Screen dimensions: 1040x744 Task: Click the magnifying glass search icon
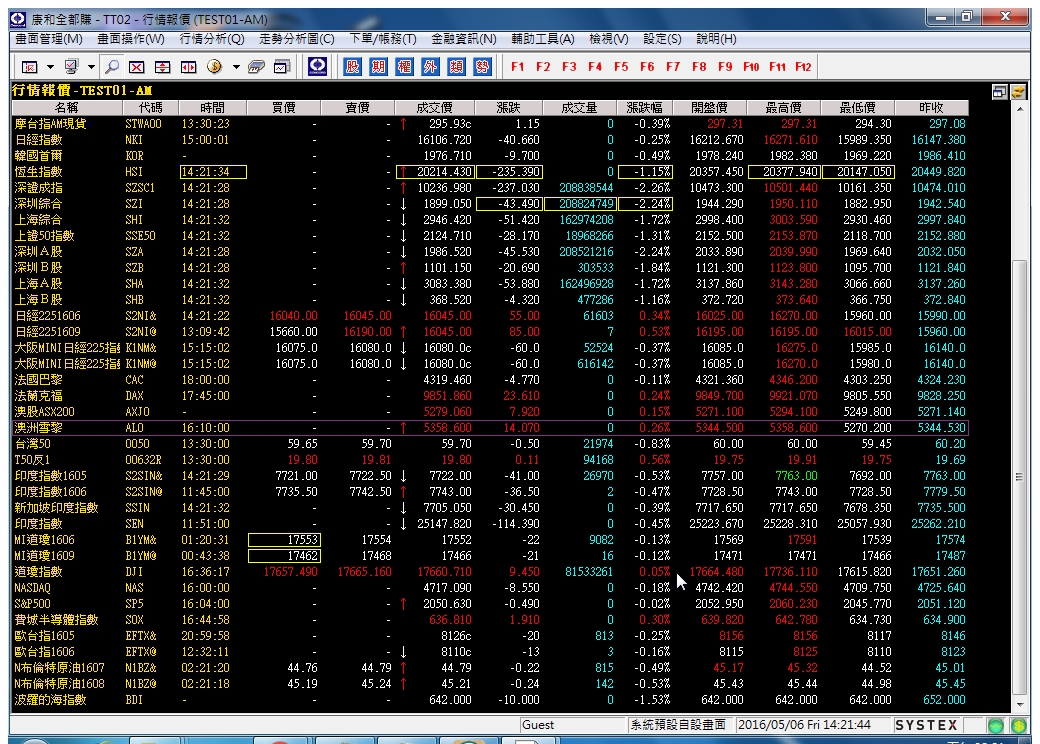click(112, 67)
